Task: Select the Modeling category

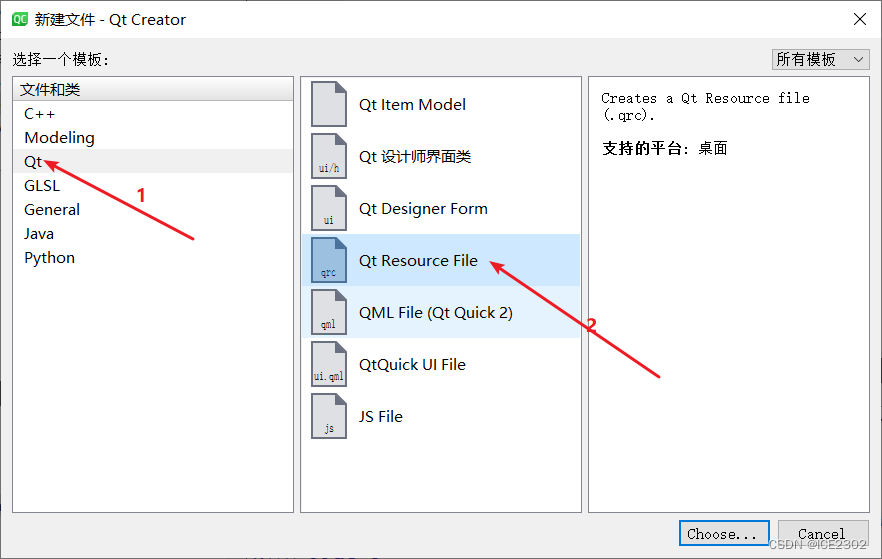Action: click(x=153, y=138)
